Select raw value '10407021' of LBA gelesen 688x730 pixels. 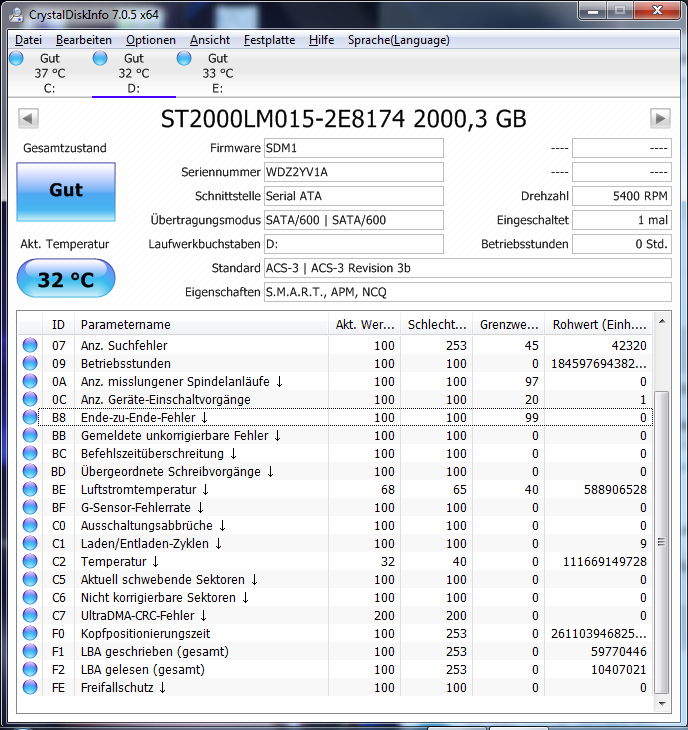pyautogui.click(x=619, y=669)
